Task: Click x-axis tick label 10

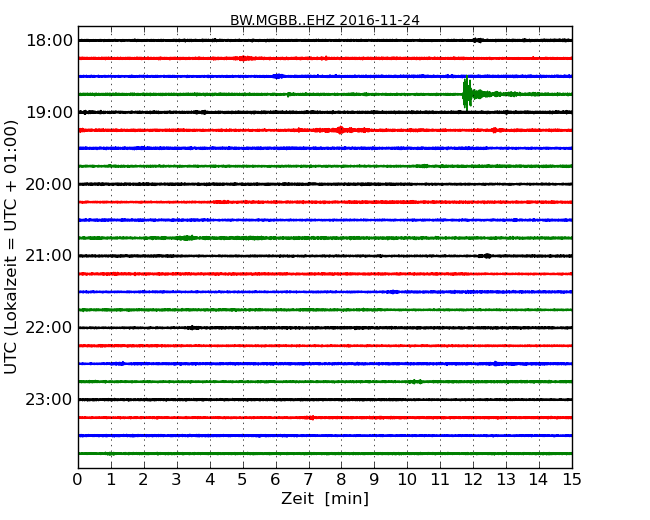Action: click(x=407, y=479)
